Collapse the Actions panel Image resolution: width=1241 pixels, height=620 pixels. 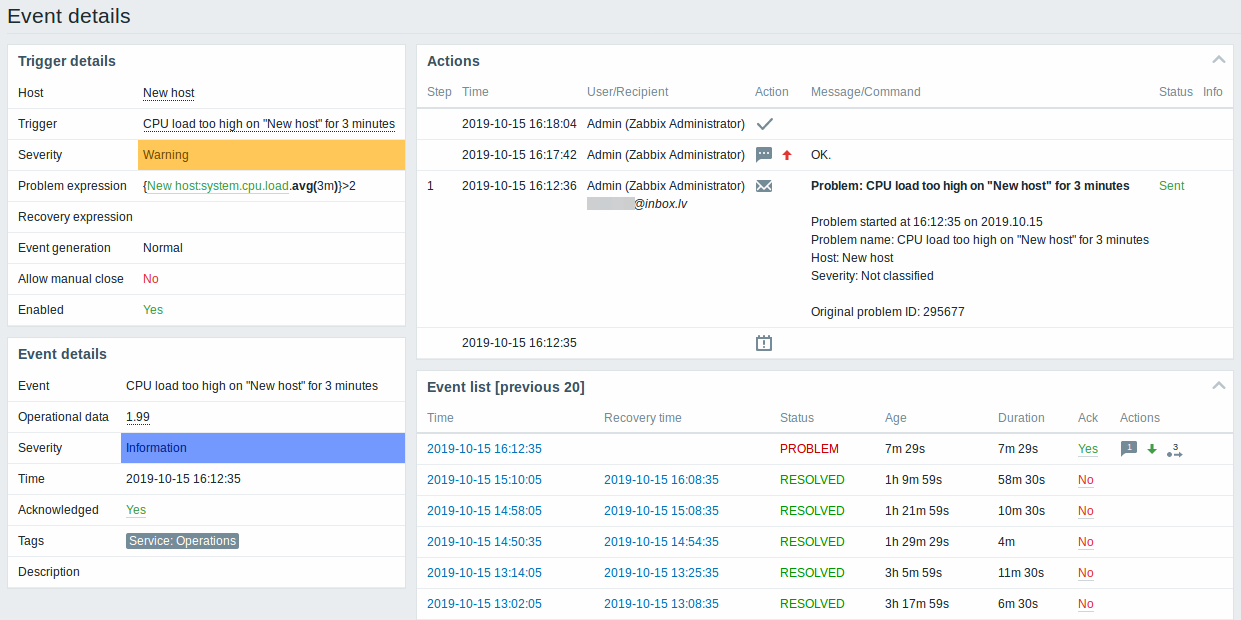1217,60
